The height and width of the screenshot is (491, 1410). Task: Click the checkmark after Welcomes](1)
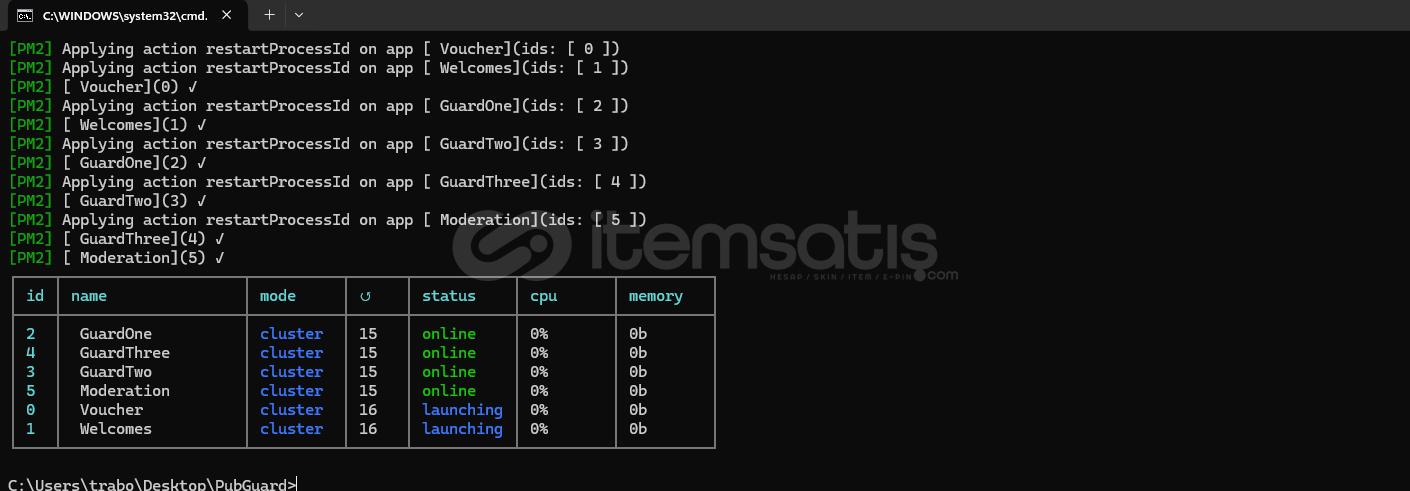pyautogui.click(x=201, y=125)
